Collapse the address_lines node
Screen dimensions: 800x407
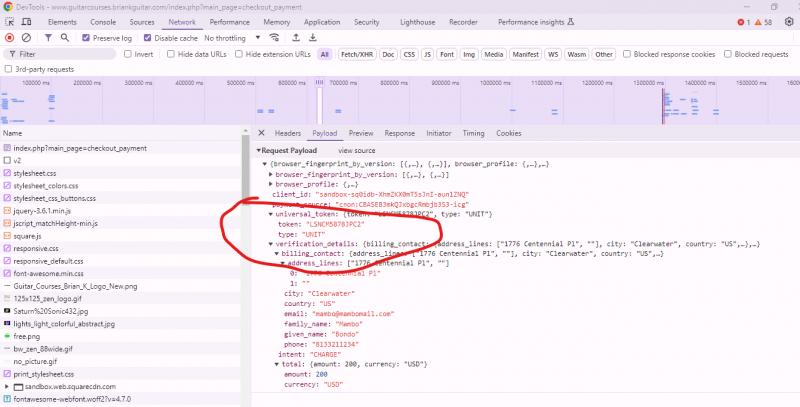(x=283, y=263)
